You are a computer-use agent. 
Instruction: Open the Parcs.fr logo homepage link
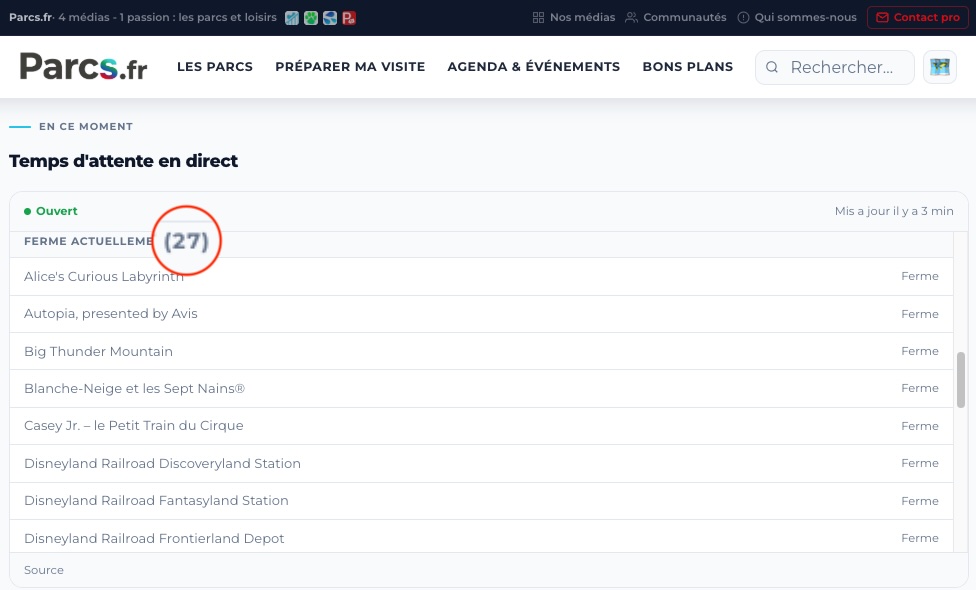[83, 67]
